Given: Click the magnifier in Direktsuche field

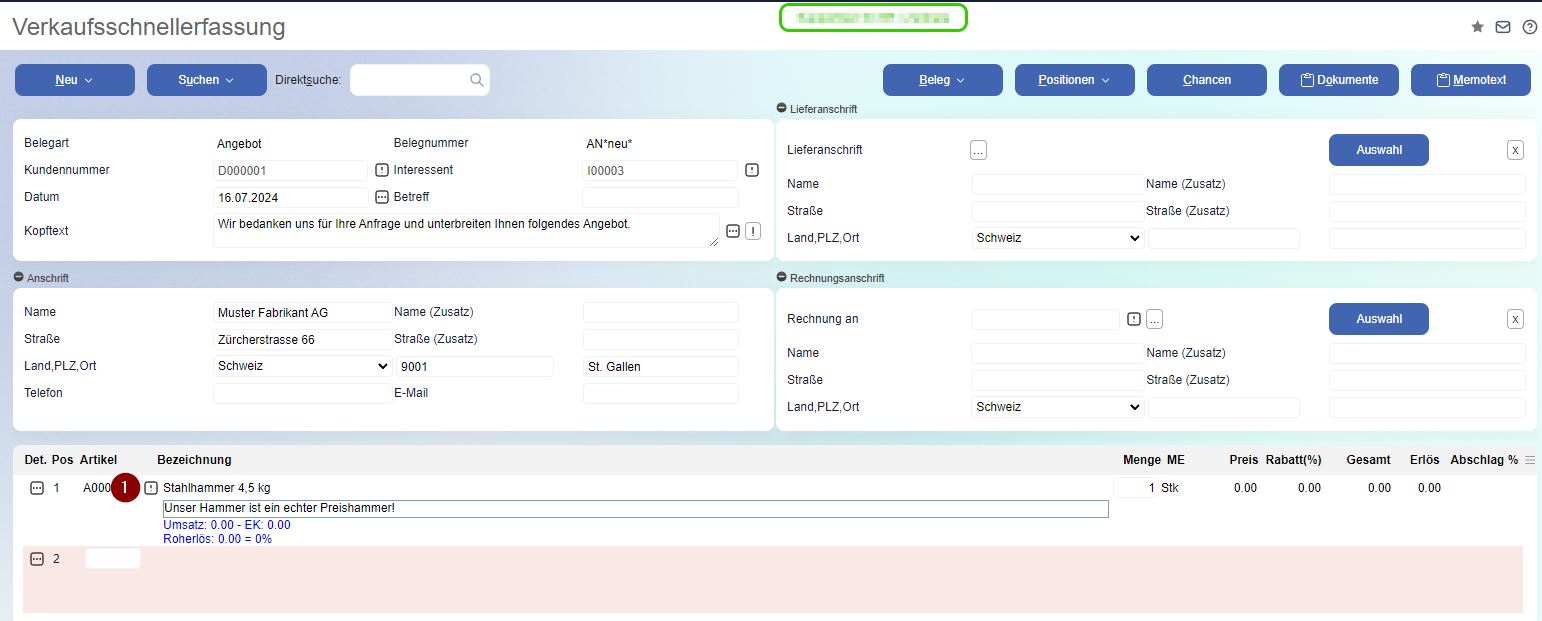Looking at the screenshot, I should click(476, 80).
